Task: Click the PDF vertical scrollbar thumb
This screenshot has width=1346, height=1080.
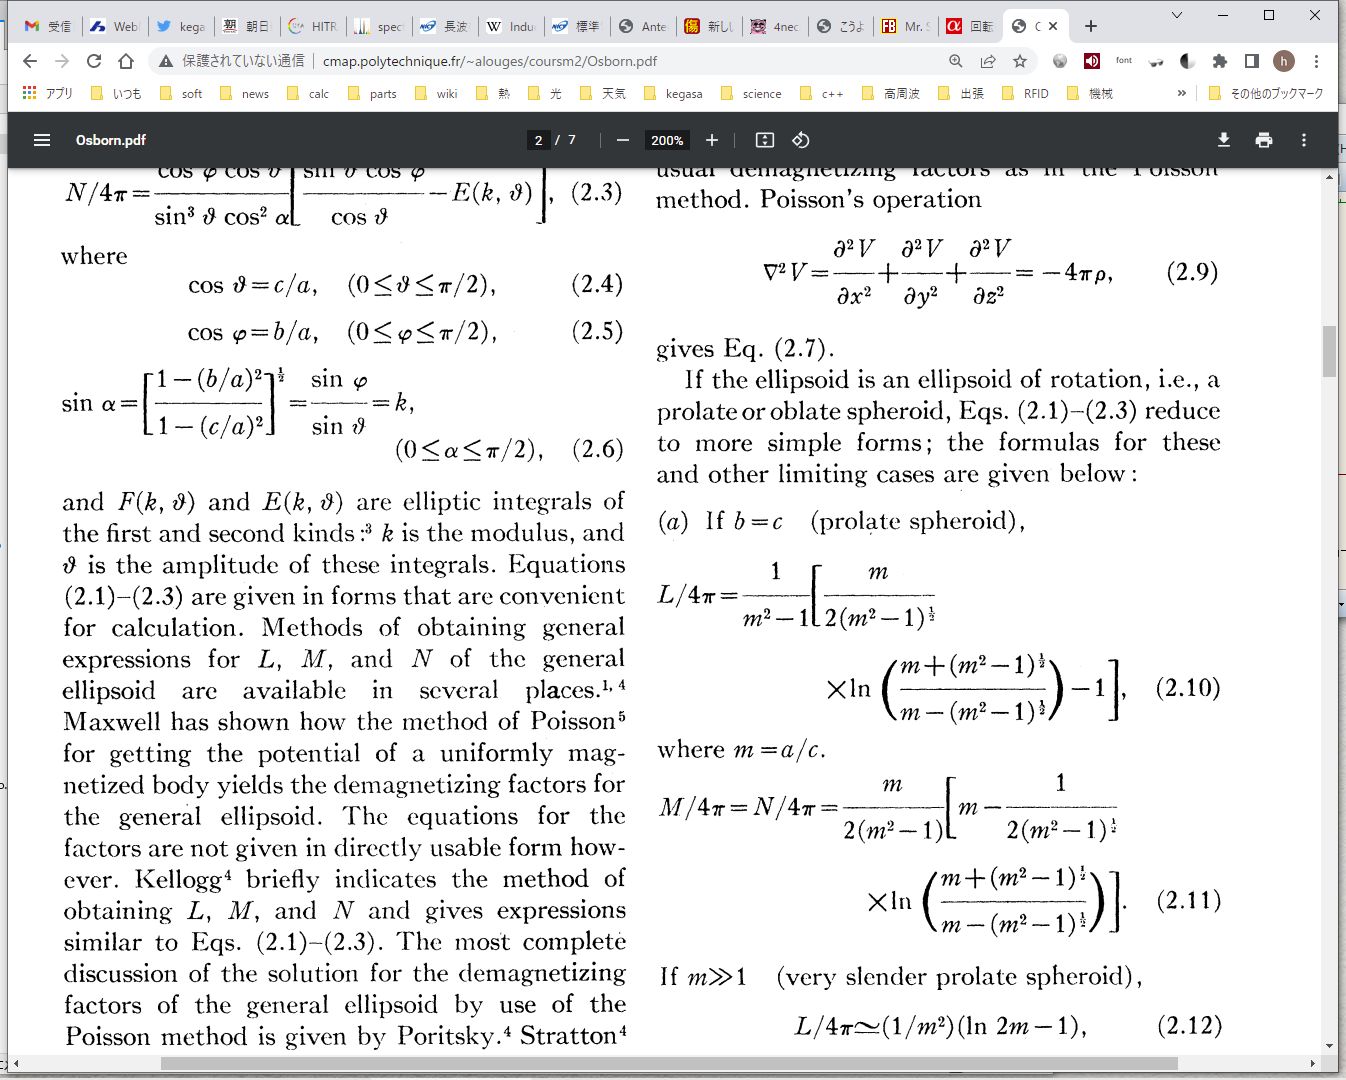Action: [x=1329, y=351]
